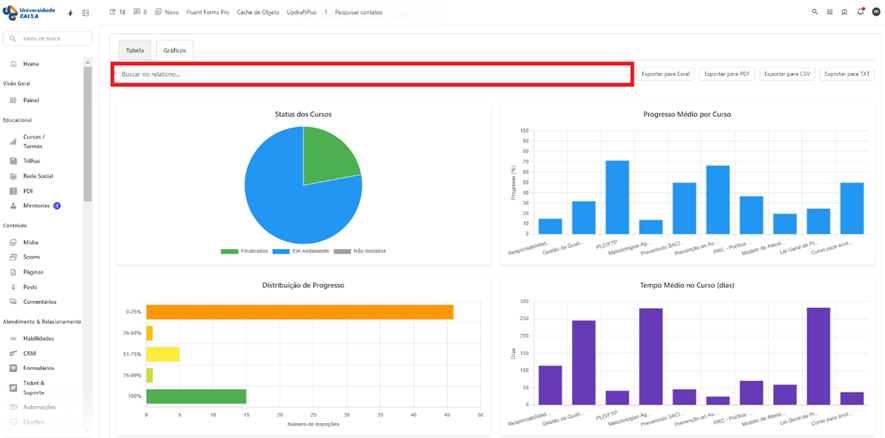
Task: Open the Novo menu in the top bar
Action: [166, 12]
